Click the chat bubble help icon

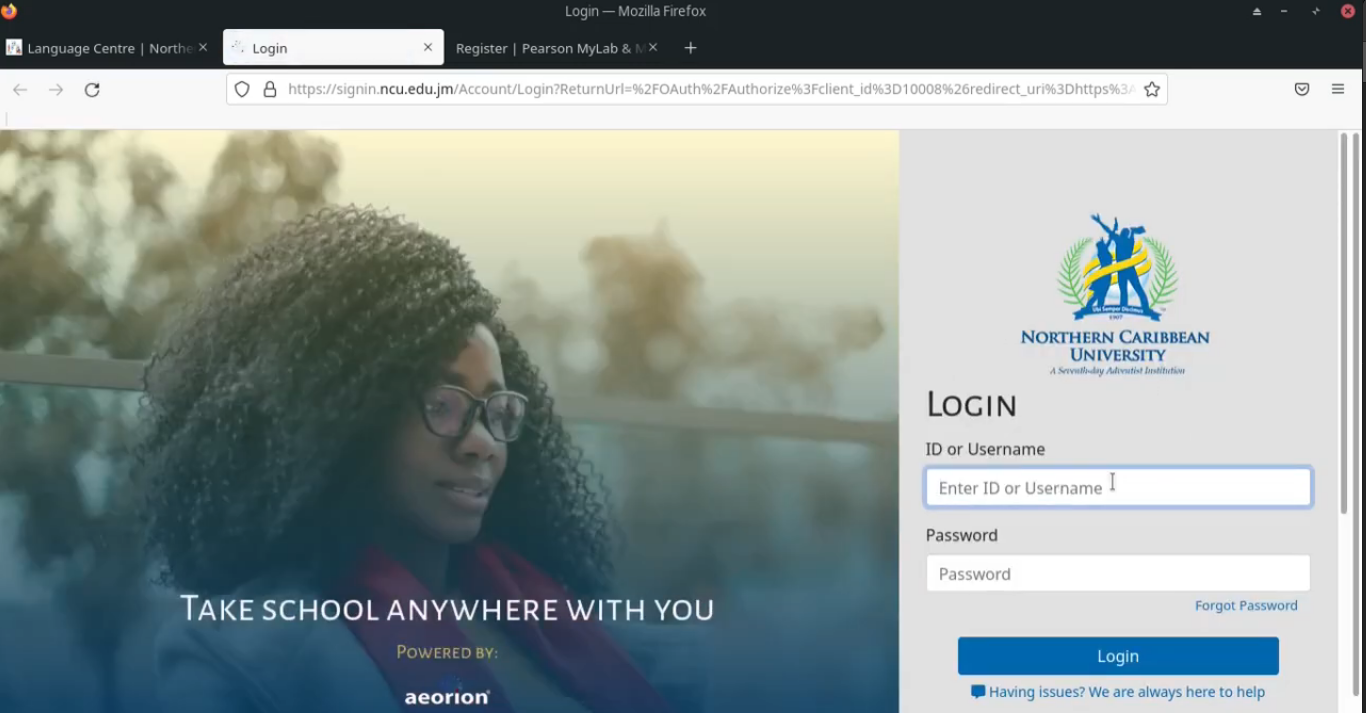pos(977,691)
